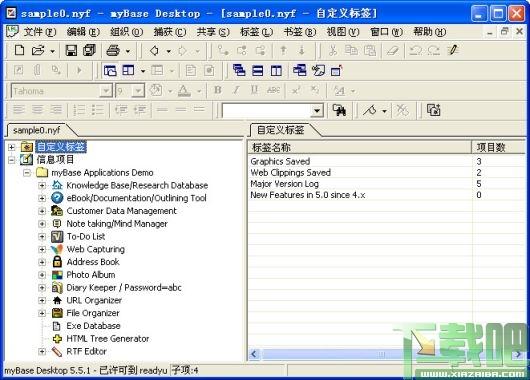The image size is (530, 380).
Task: Toggle underline formatting button
Action: tap(255, 90)
